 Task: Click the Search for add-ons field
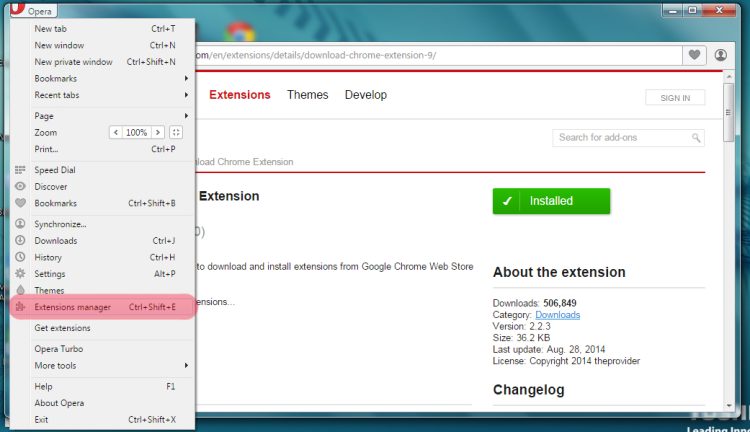pos(620,137)
